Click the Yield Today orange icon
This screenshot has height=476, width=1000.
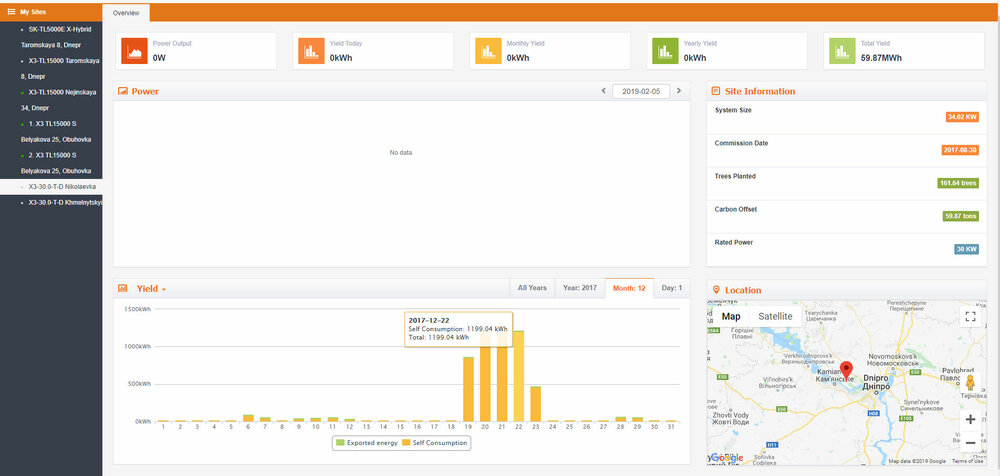click(x=311, y=51)
